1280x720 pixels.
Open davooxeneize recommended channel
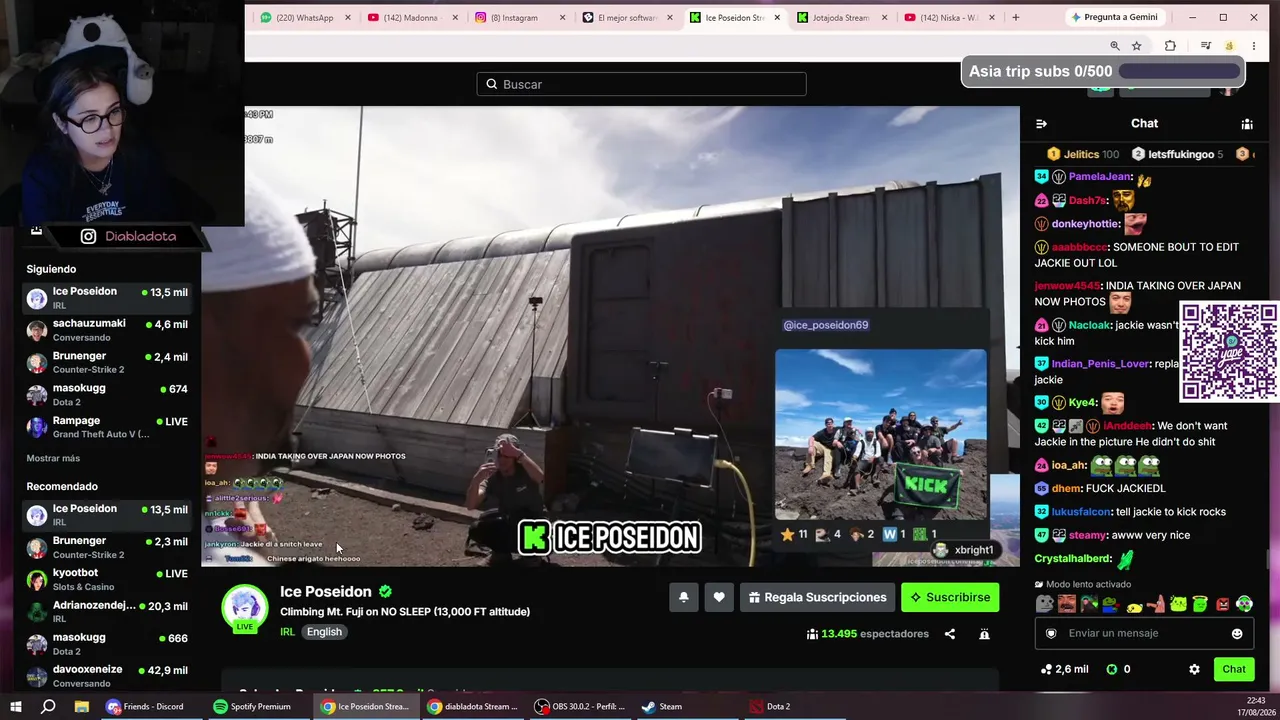(x=106, y=676)
